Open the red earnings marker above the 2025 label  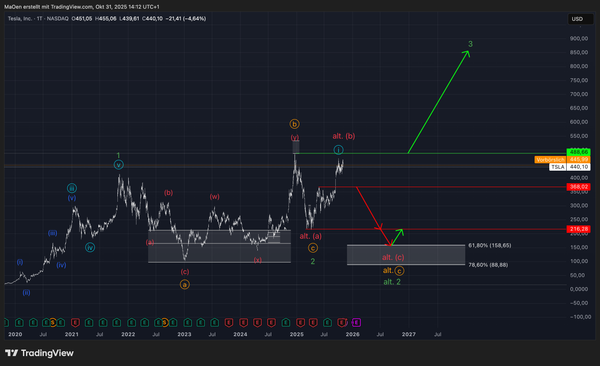(x=300, y=323)
